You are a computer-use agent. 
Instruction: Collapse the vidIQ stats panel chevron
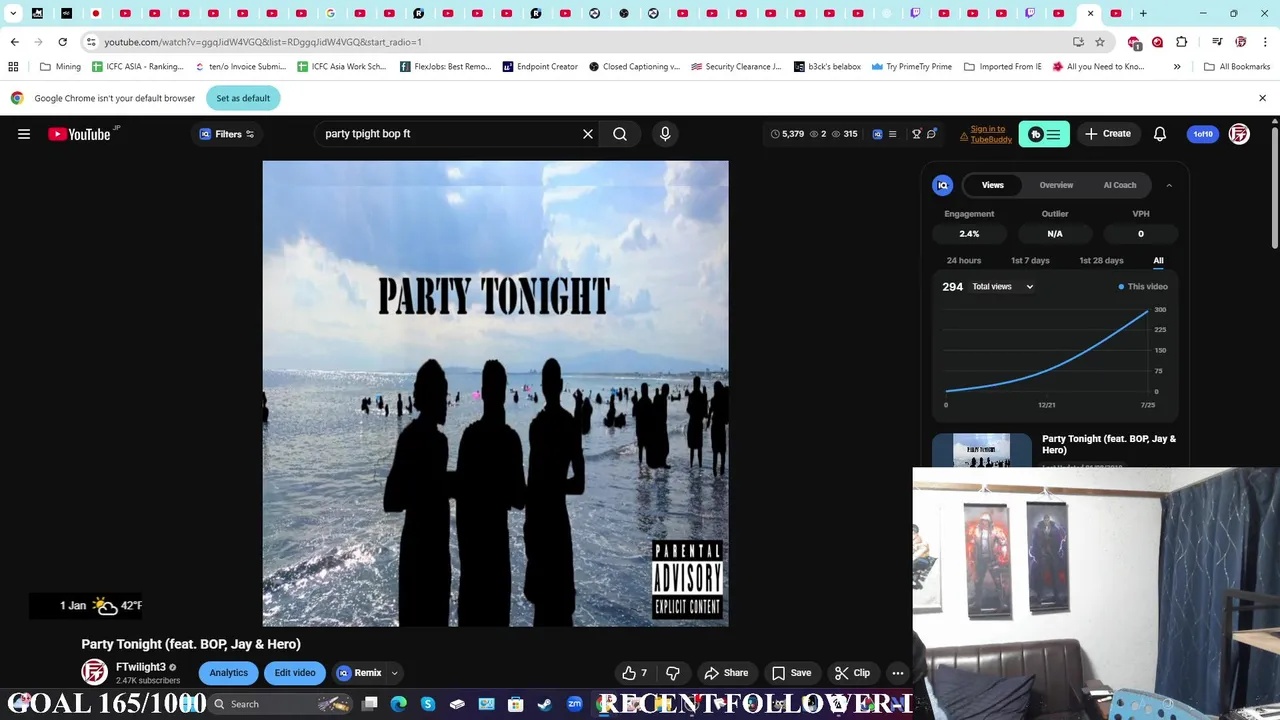1169,185
